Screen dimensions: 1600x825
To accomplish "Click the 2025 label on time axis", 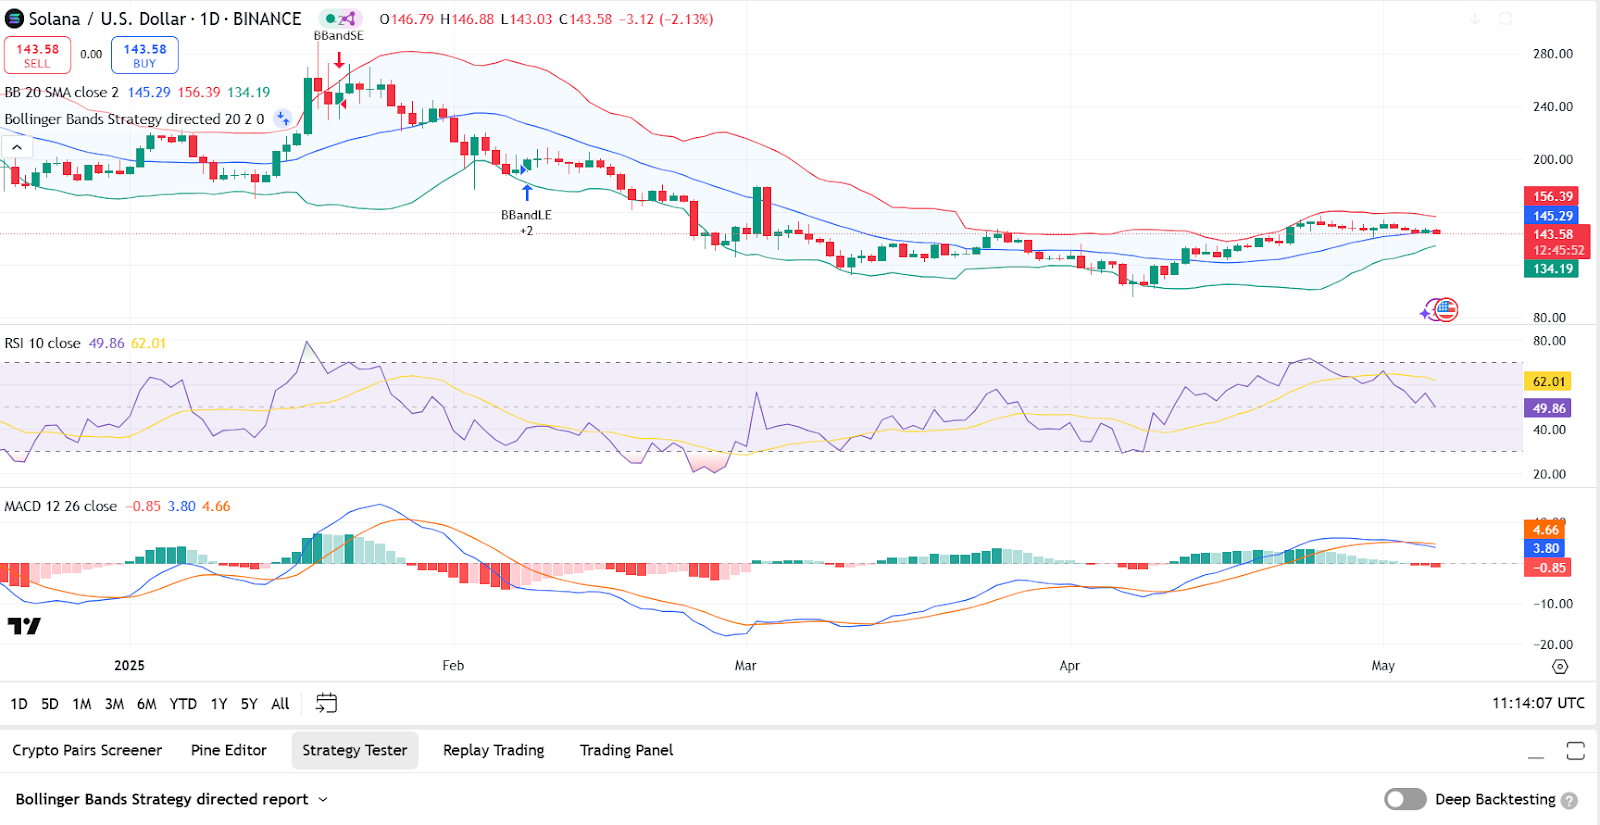I will (129, 666).
